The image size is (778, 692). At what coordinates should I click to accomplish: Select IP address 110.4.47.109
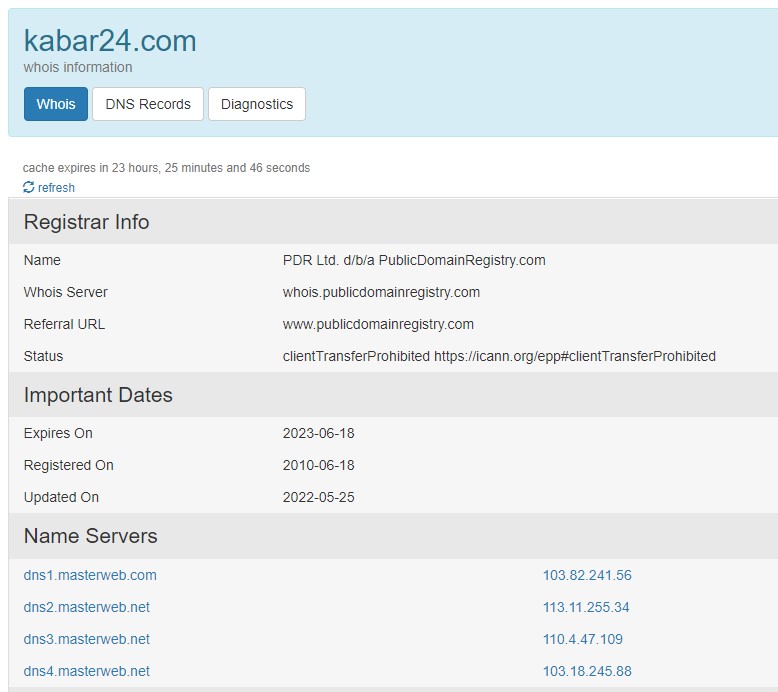click(x=583, y=639)
